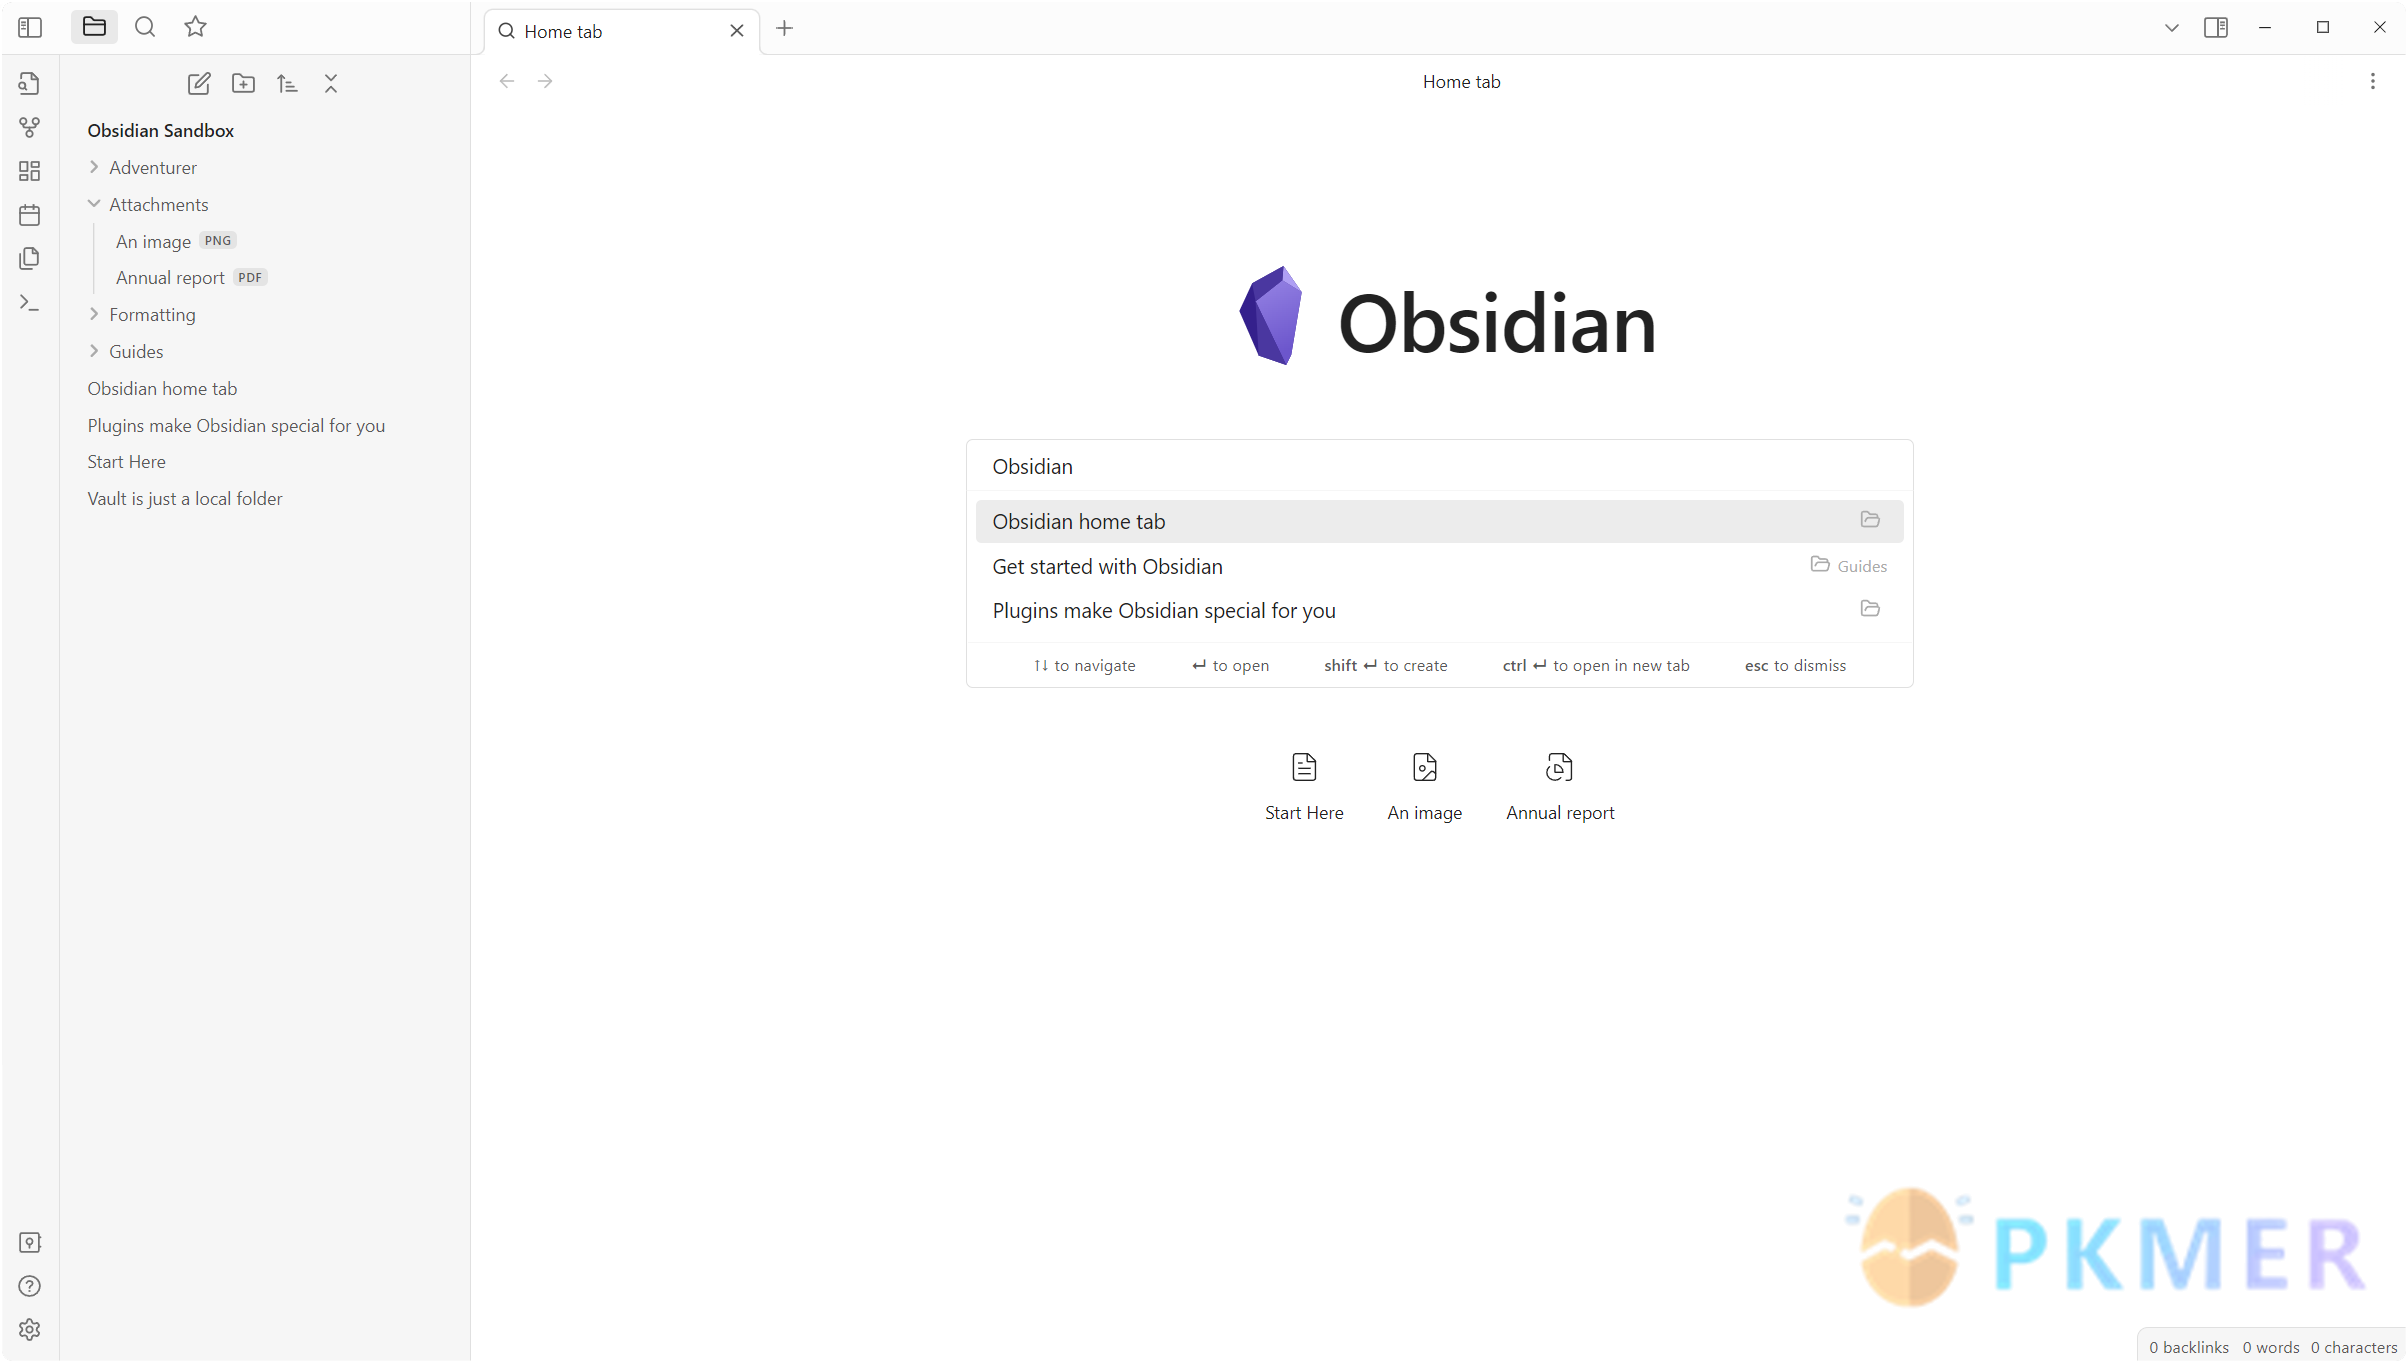This screenshot has width=2408, height=1363.
Task: Expand the Guides folder
Action: [x=94, y=349]
